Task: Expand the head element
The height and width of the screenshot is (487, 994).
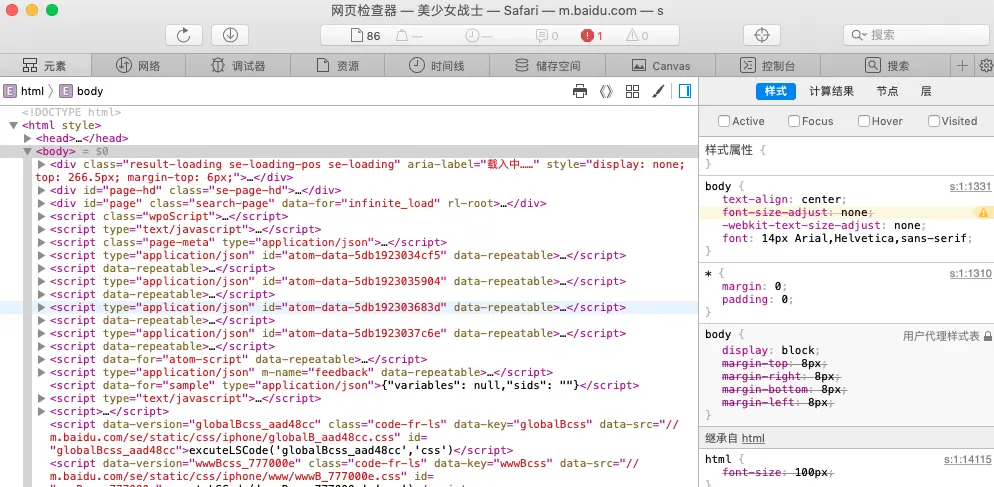Action: click(27, 138)
